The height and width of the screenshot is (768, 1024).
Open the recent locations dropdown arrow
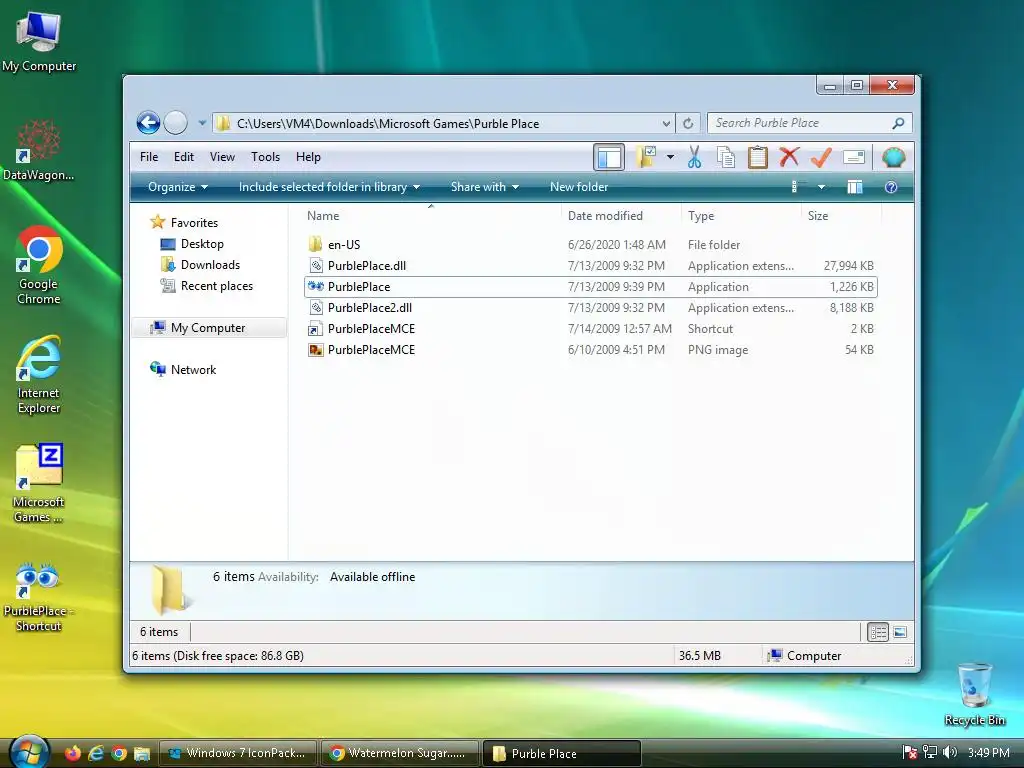click(202, 123)
